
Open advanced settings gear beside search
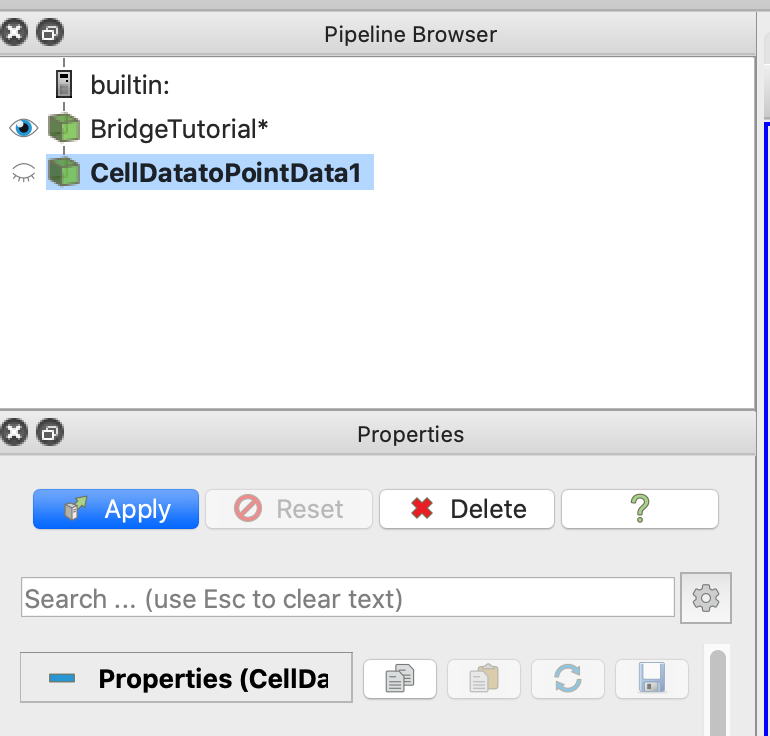(x=706, y=598)
